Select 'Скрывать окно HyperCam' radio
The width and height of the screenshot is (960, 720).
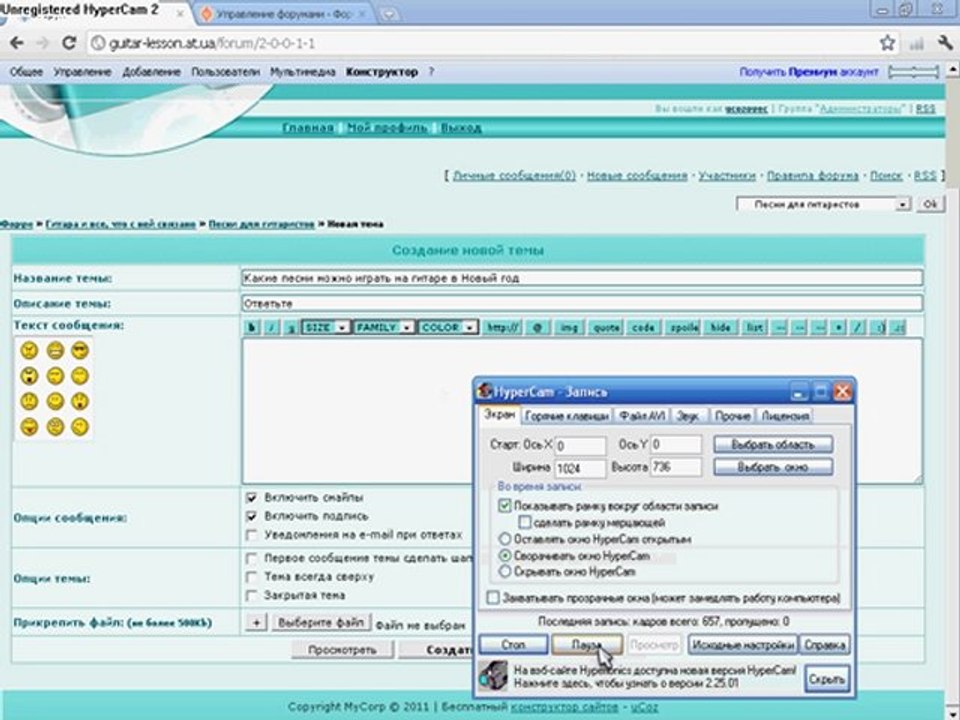coord(504,572)
